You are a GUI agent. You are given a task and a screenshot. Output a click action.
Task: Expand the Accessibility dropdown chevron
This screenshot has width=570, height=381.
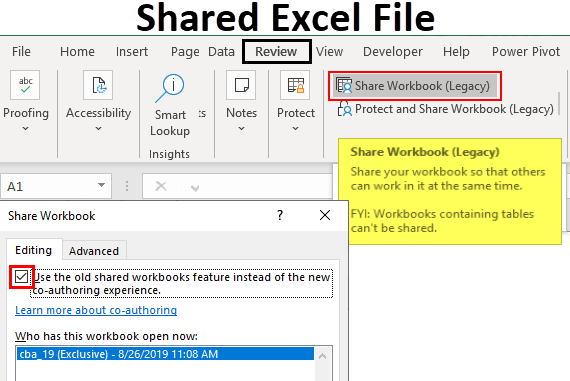99,128
